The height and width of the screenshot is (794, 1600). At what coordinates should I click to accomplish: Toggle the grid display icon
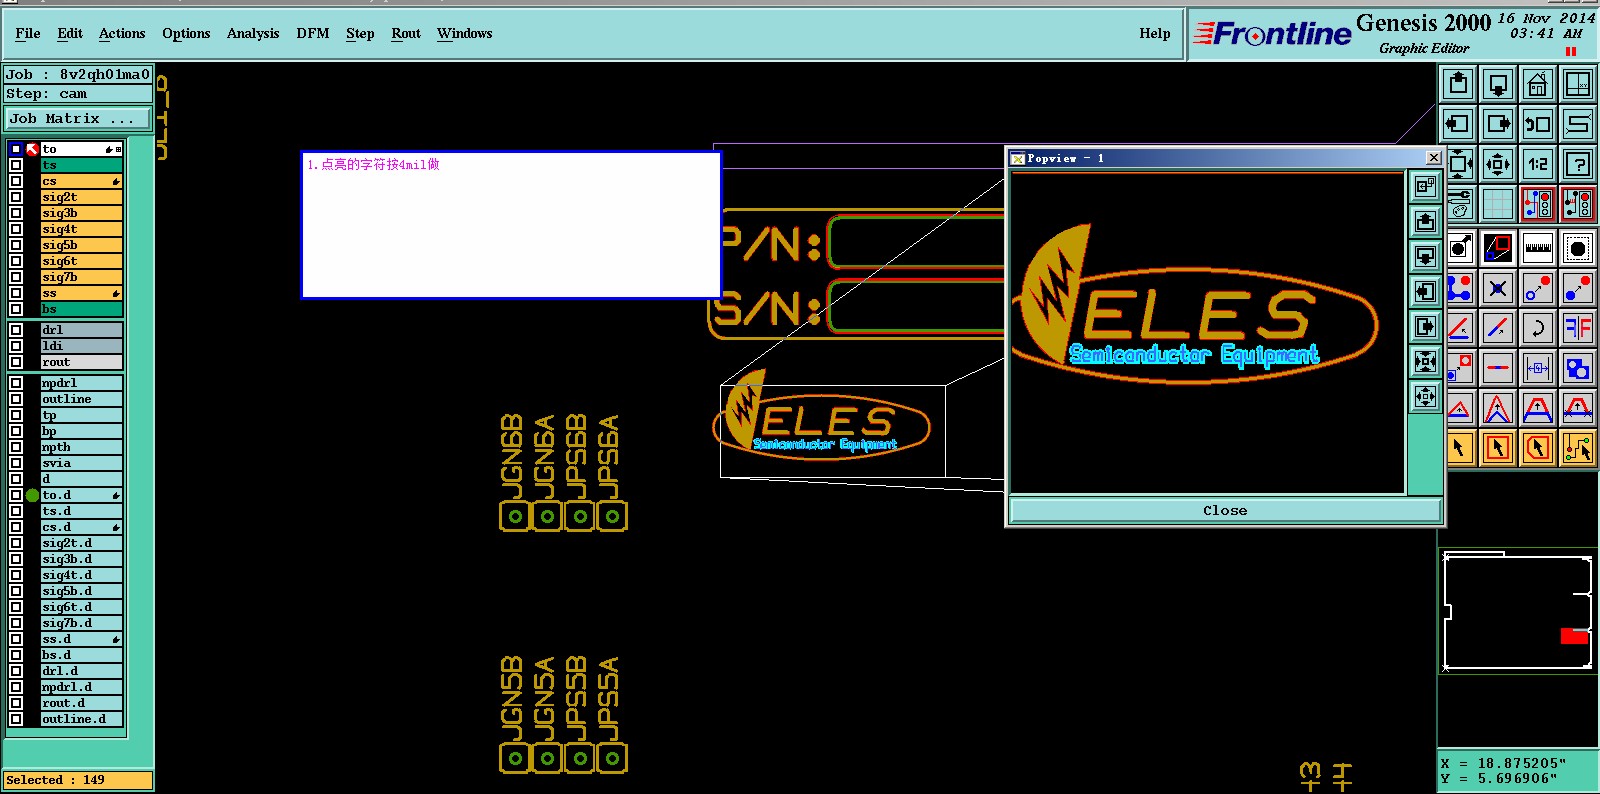(x=1498, y=204)
